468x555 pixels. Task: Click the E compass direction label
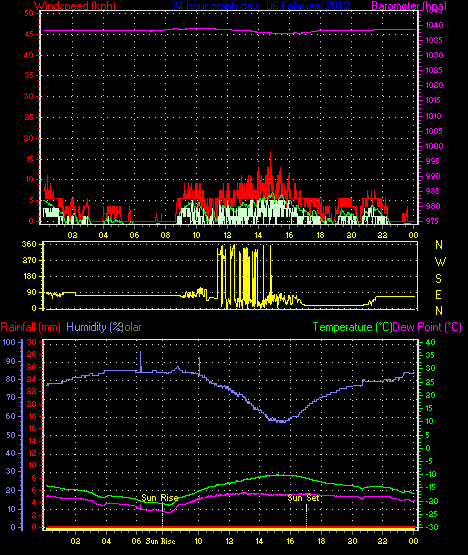tap(438, 294)
